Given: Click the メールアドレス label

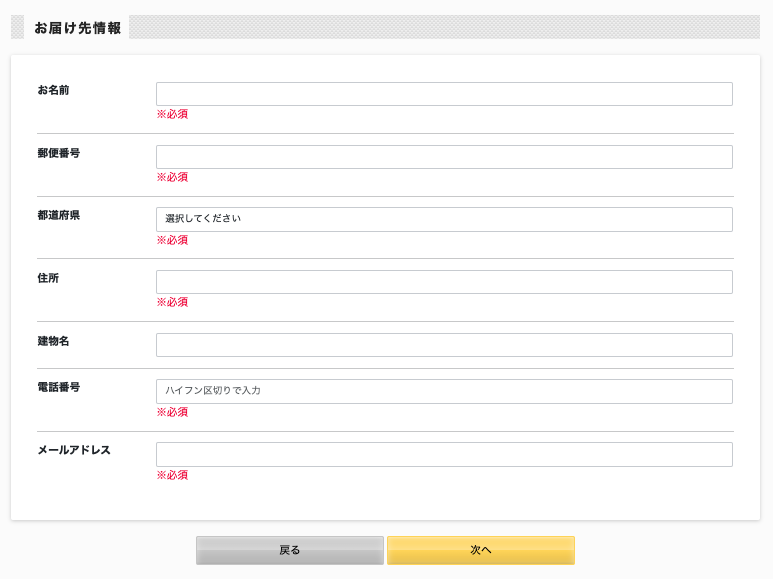Looking at the screenshot, I should tap(74, 450).
